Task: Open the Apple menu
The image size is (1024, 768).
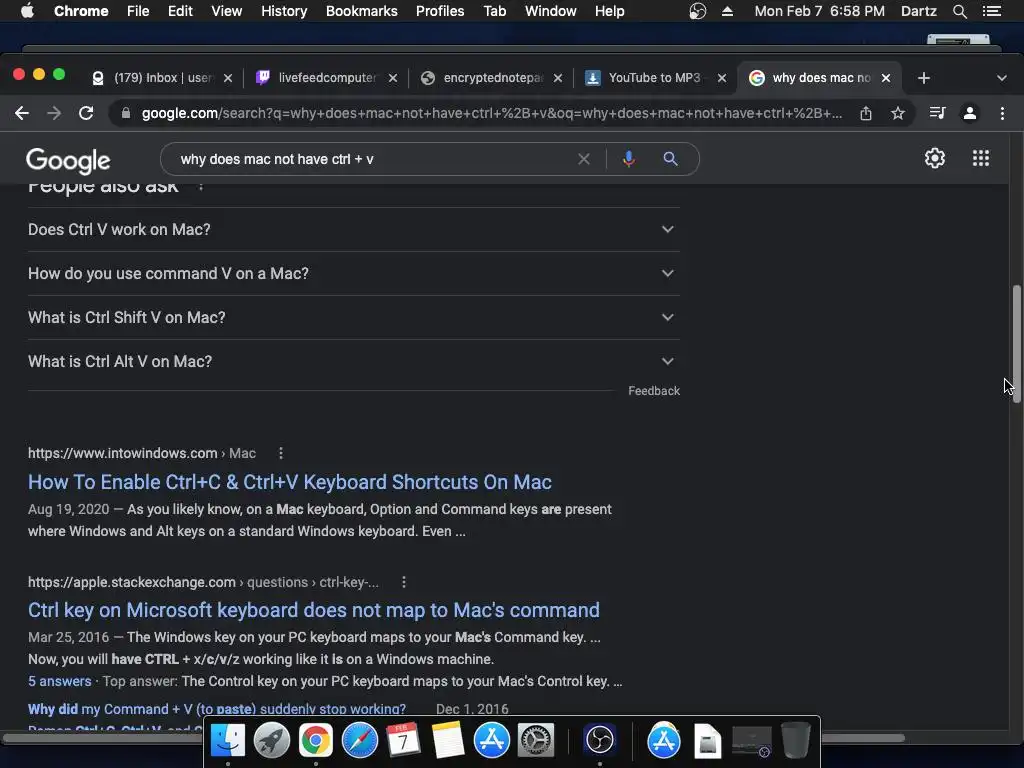Action: (27, 11)
